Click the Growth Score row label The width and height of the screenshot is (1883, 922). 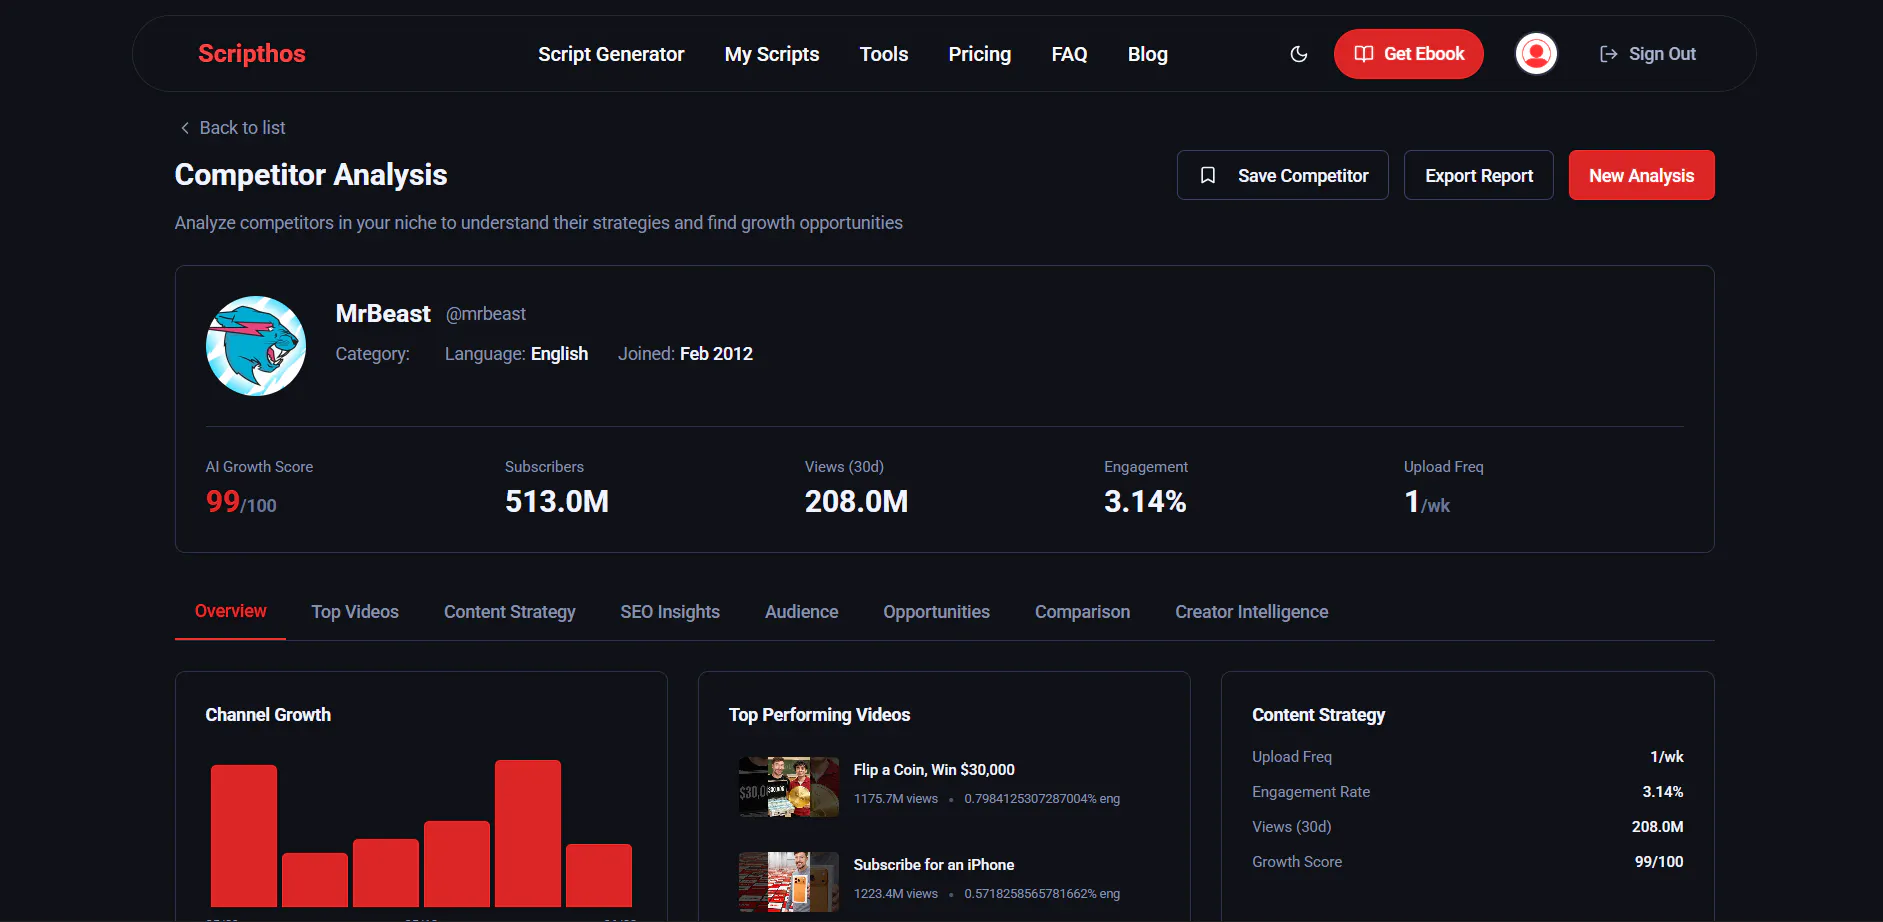click(1297, 862)
